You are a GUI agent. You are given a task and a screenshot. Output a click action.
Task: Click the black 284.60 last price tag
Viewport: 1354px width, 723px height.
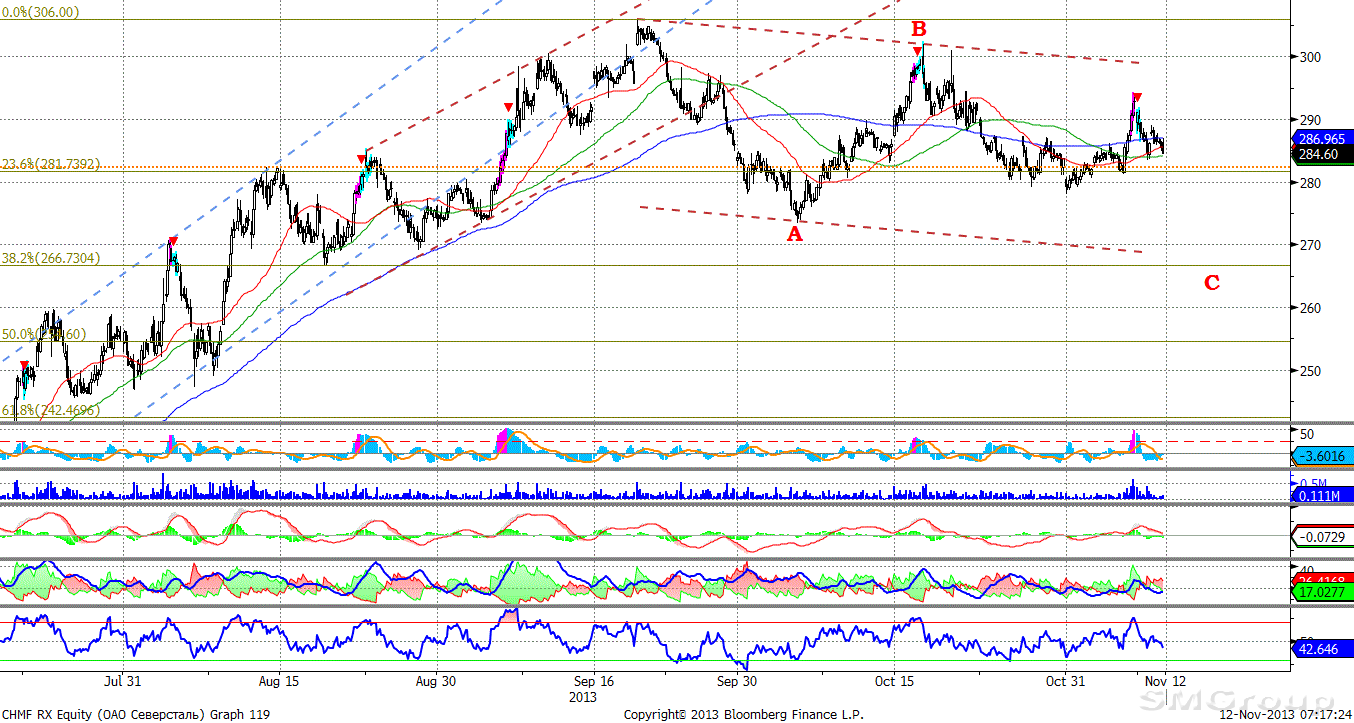point(1320,153)
